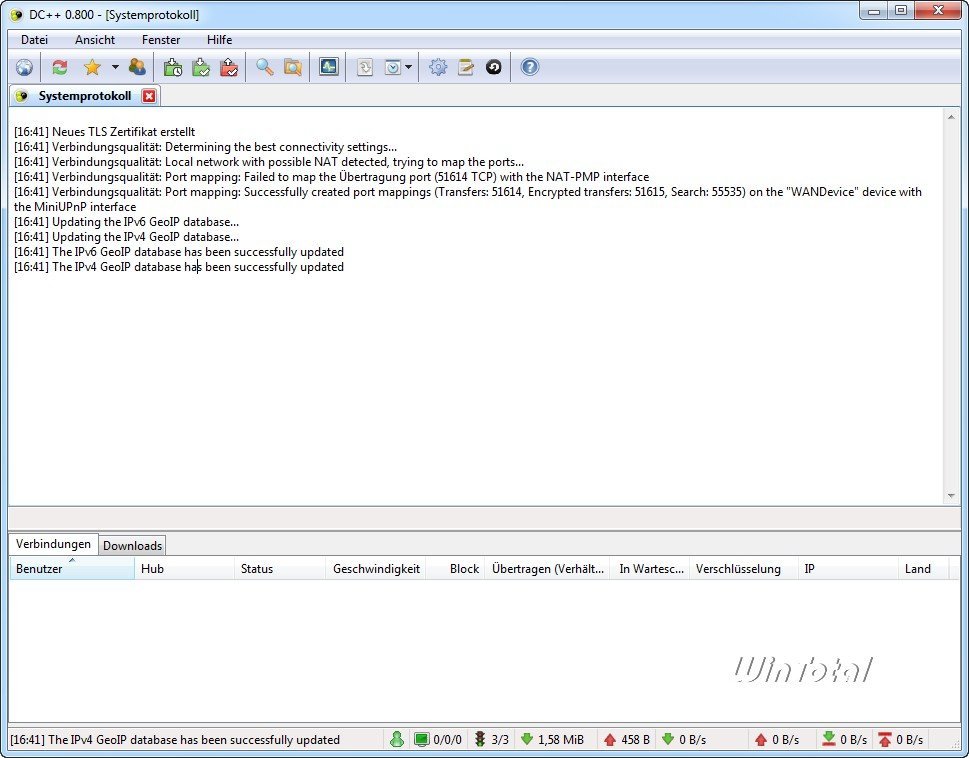Sort by Übertragen (Verhält... column header
Screen dimensions: 969x758
[548, 568]
